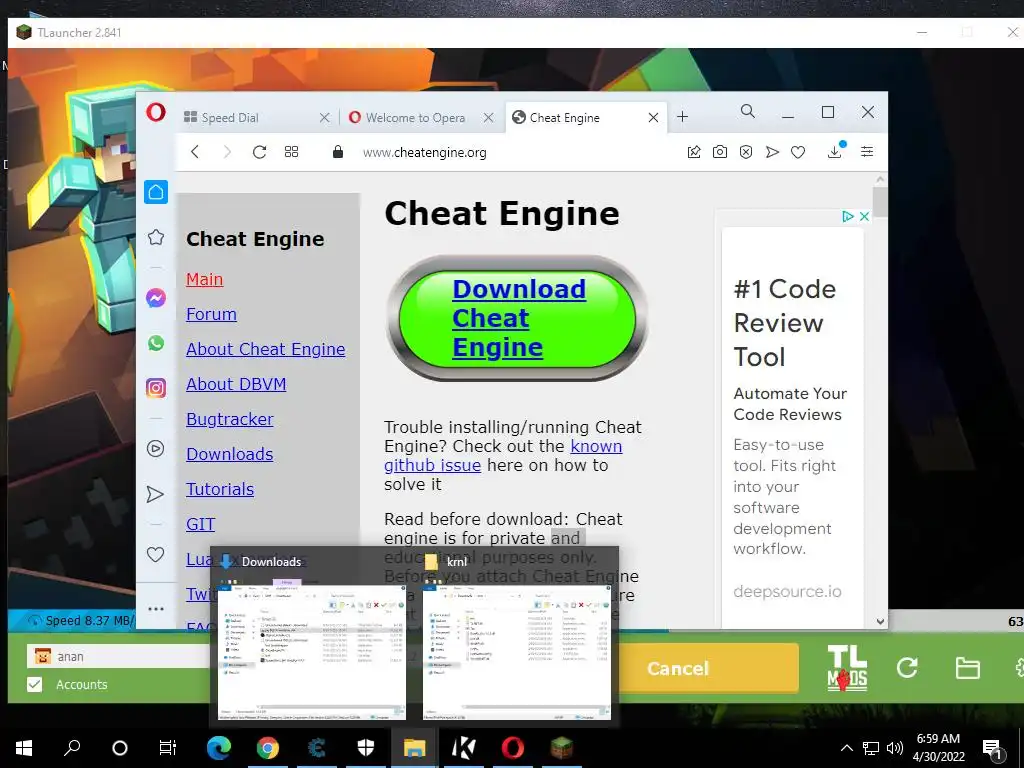Screen dimensions: 1024x768
Task: Open sidebar My Flow arrow icon
Action: pos(155,494)
